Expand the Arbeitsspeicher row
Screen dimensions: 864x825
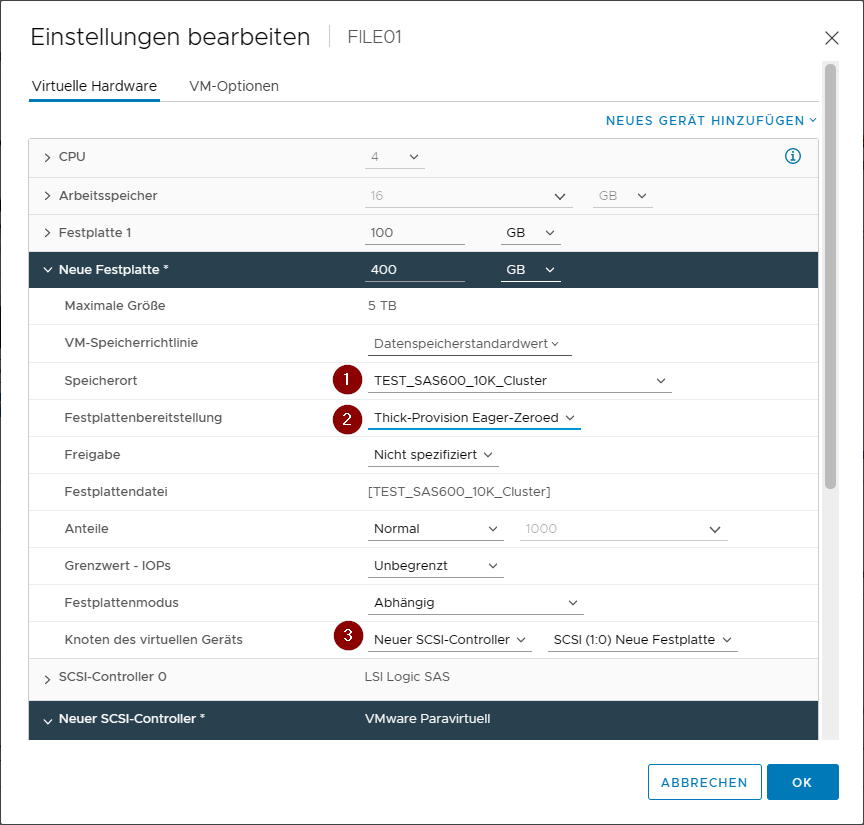click(47, 196)
